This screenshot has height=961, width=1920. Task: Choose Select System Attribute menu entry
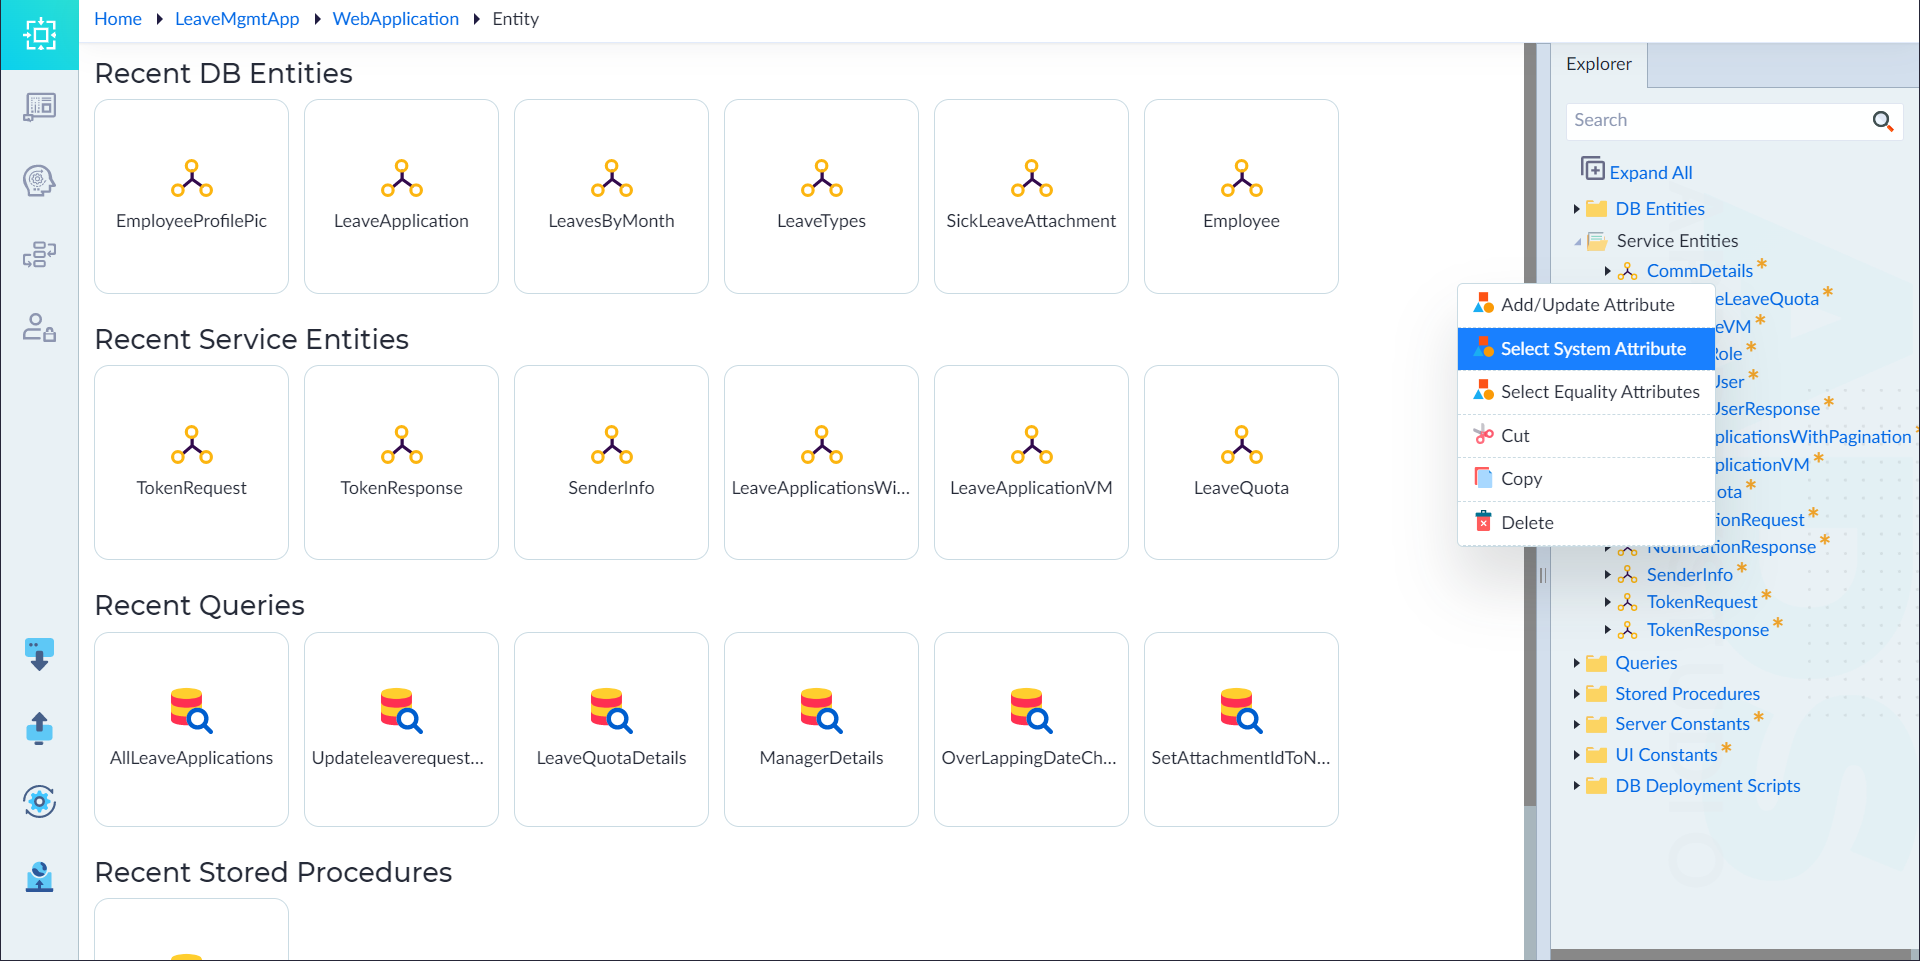tap(1586, 349)
